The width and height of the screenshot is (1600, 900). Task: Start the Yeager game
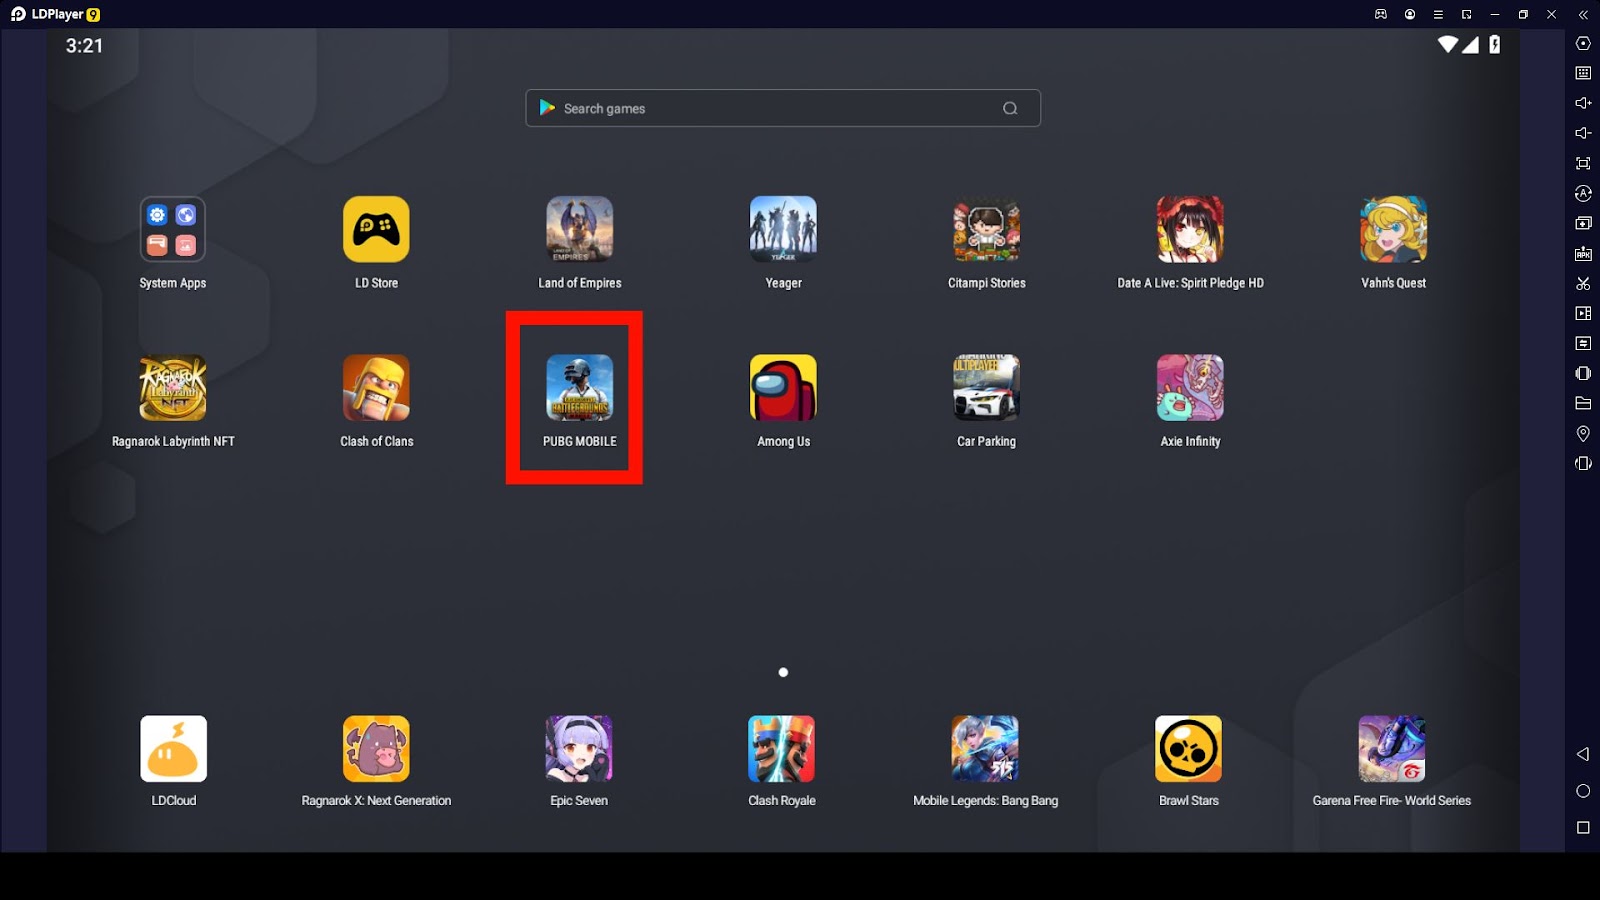(783, 229)
